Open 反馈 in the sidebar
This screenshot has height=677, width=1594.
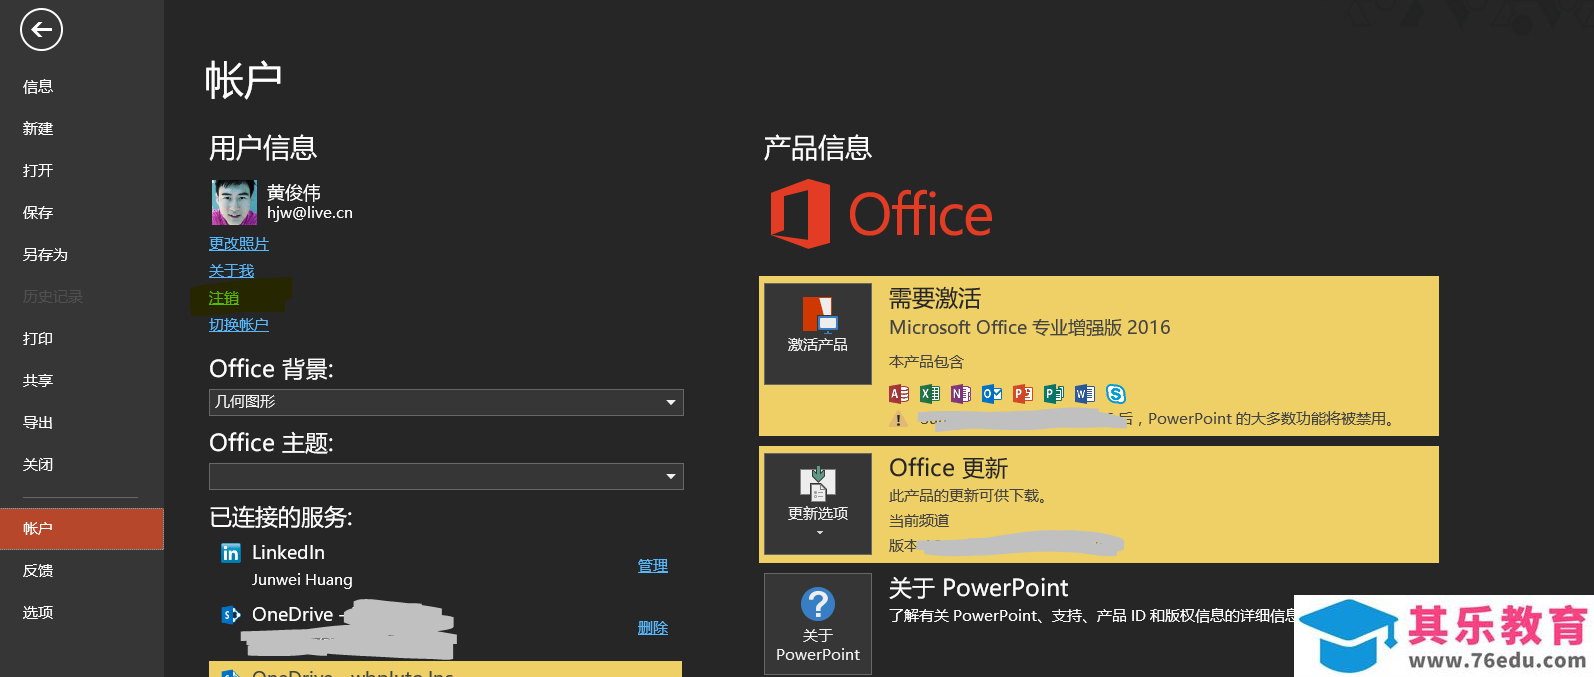pos(82,571)
